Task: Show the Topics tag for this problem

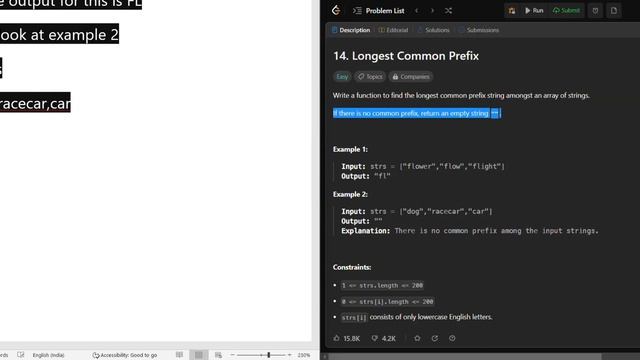Action: [370, 76]
